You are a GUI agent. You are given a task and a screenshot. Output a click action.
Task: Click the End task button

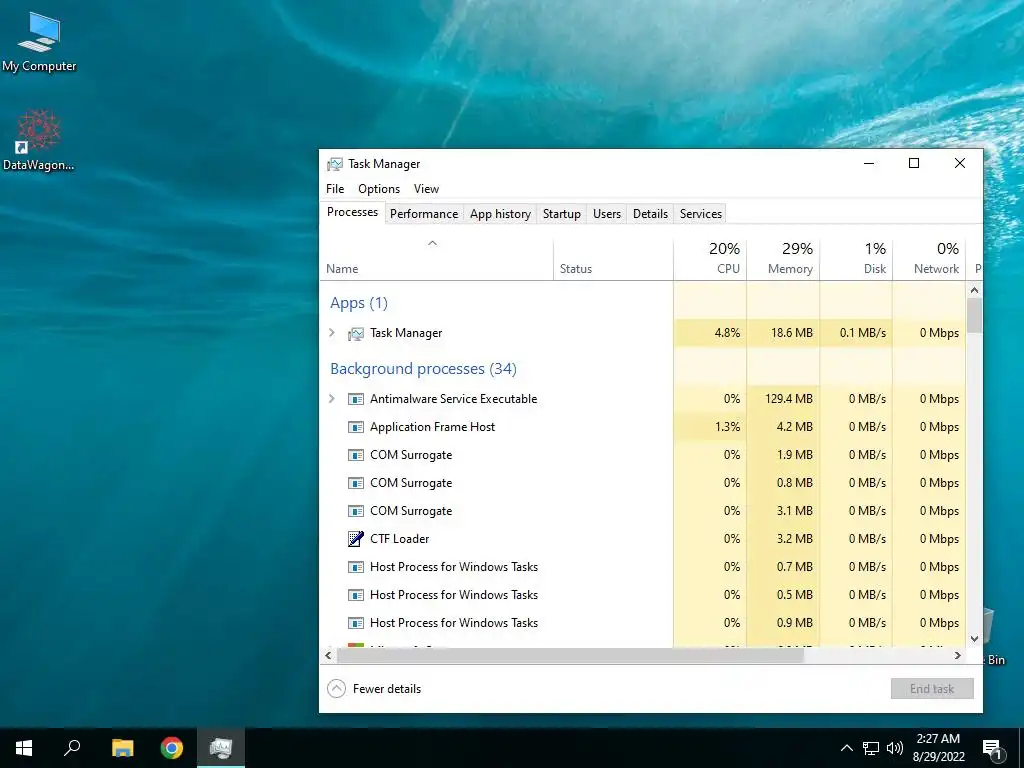pyautogui.click(x=932, y=689)
